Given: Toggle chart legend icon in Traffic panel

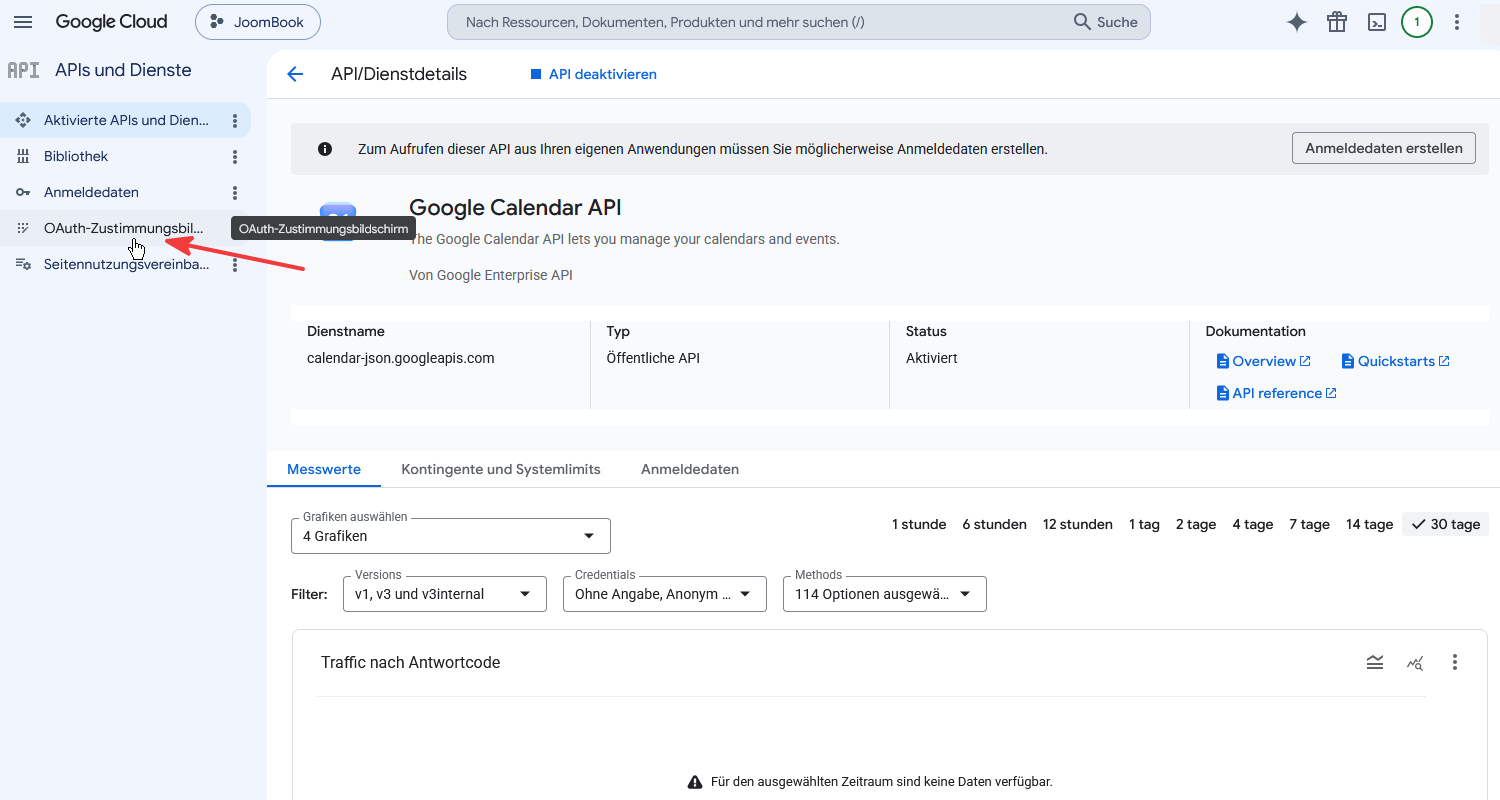Looking at the screenshot, I should (1375, 662).
